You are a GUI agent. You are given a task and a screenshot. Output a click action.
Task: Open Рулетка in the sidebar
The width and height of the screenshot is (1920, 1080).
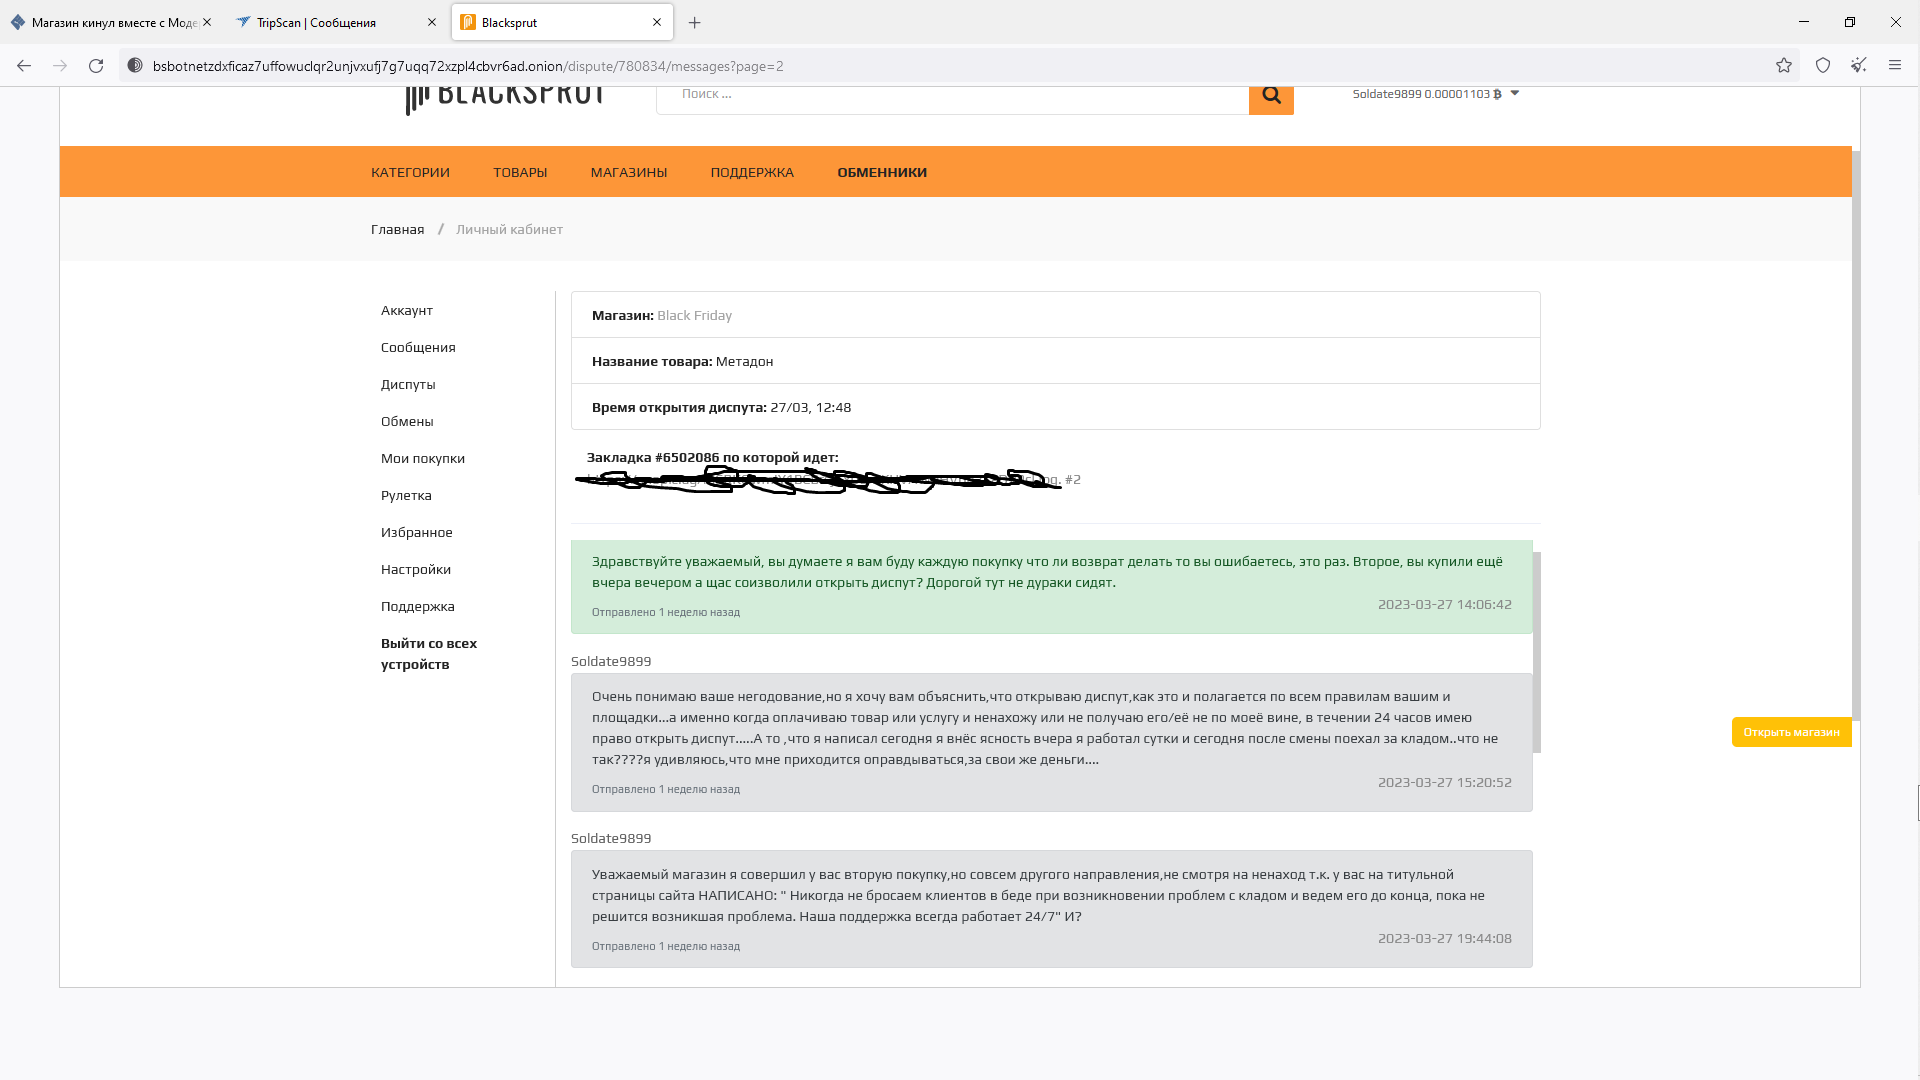406,495
